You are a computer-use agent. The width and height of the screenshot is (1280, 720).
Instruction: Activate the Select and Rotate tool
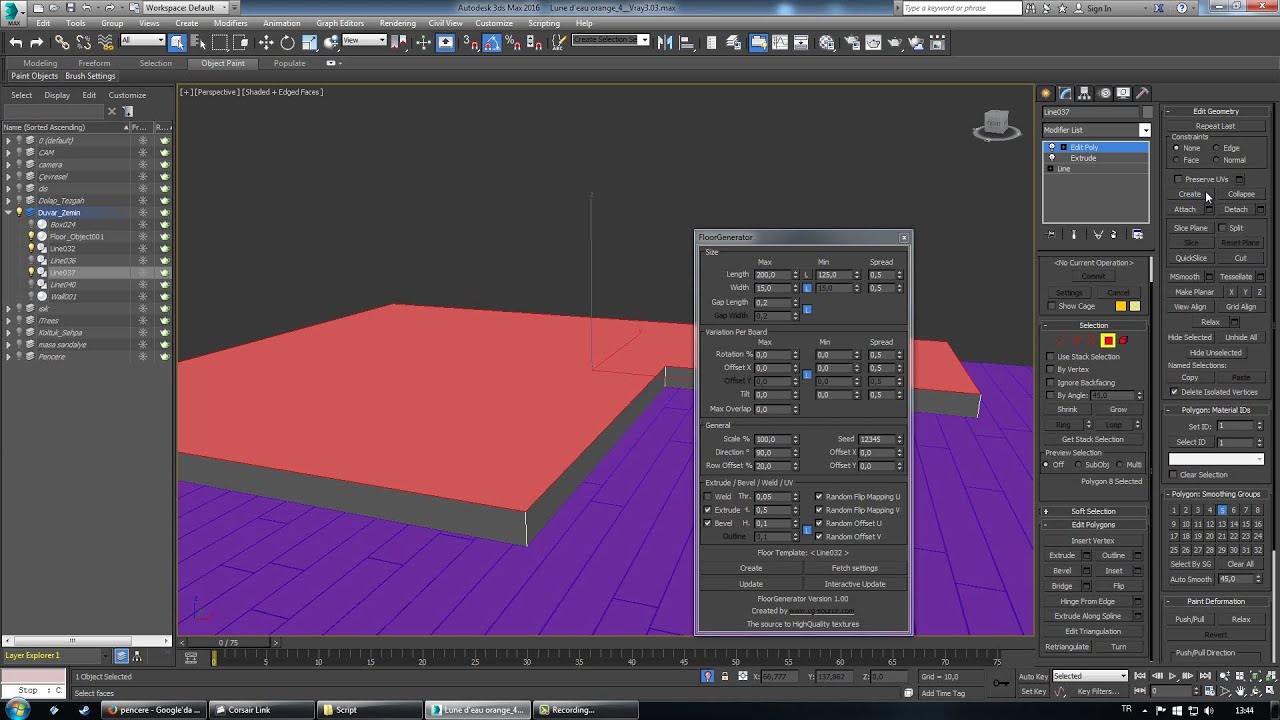pyautogui.click(x=287, y=42)
